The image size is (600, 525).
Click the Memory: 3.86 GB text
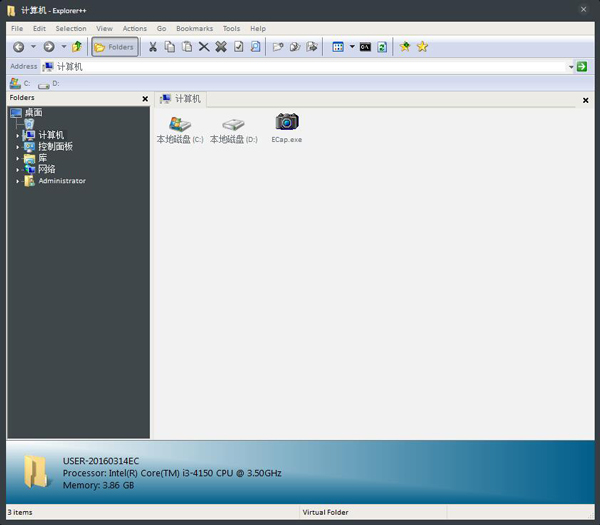(x=98, y=485)
